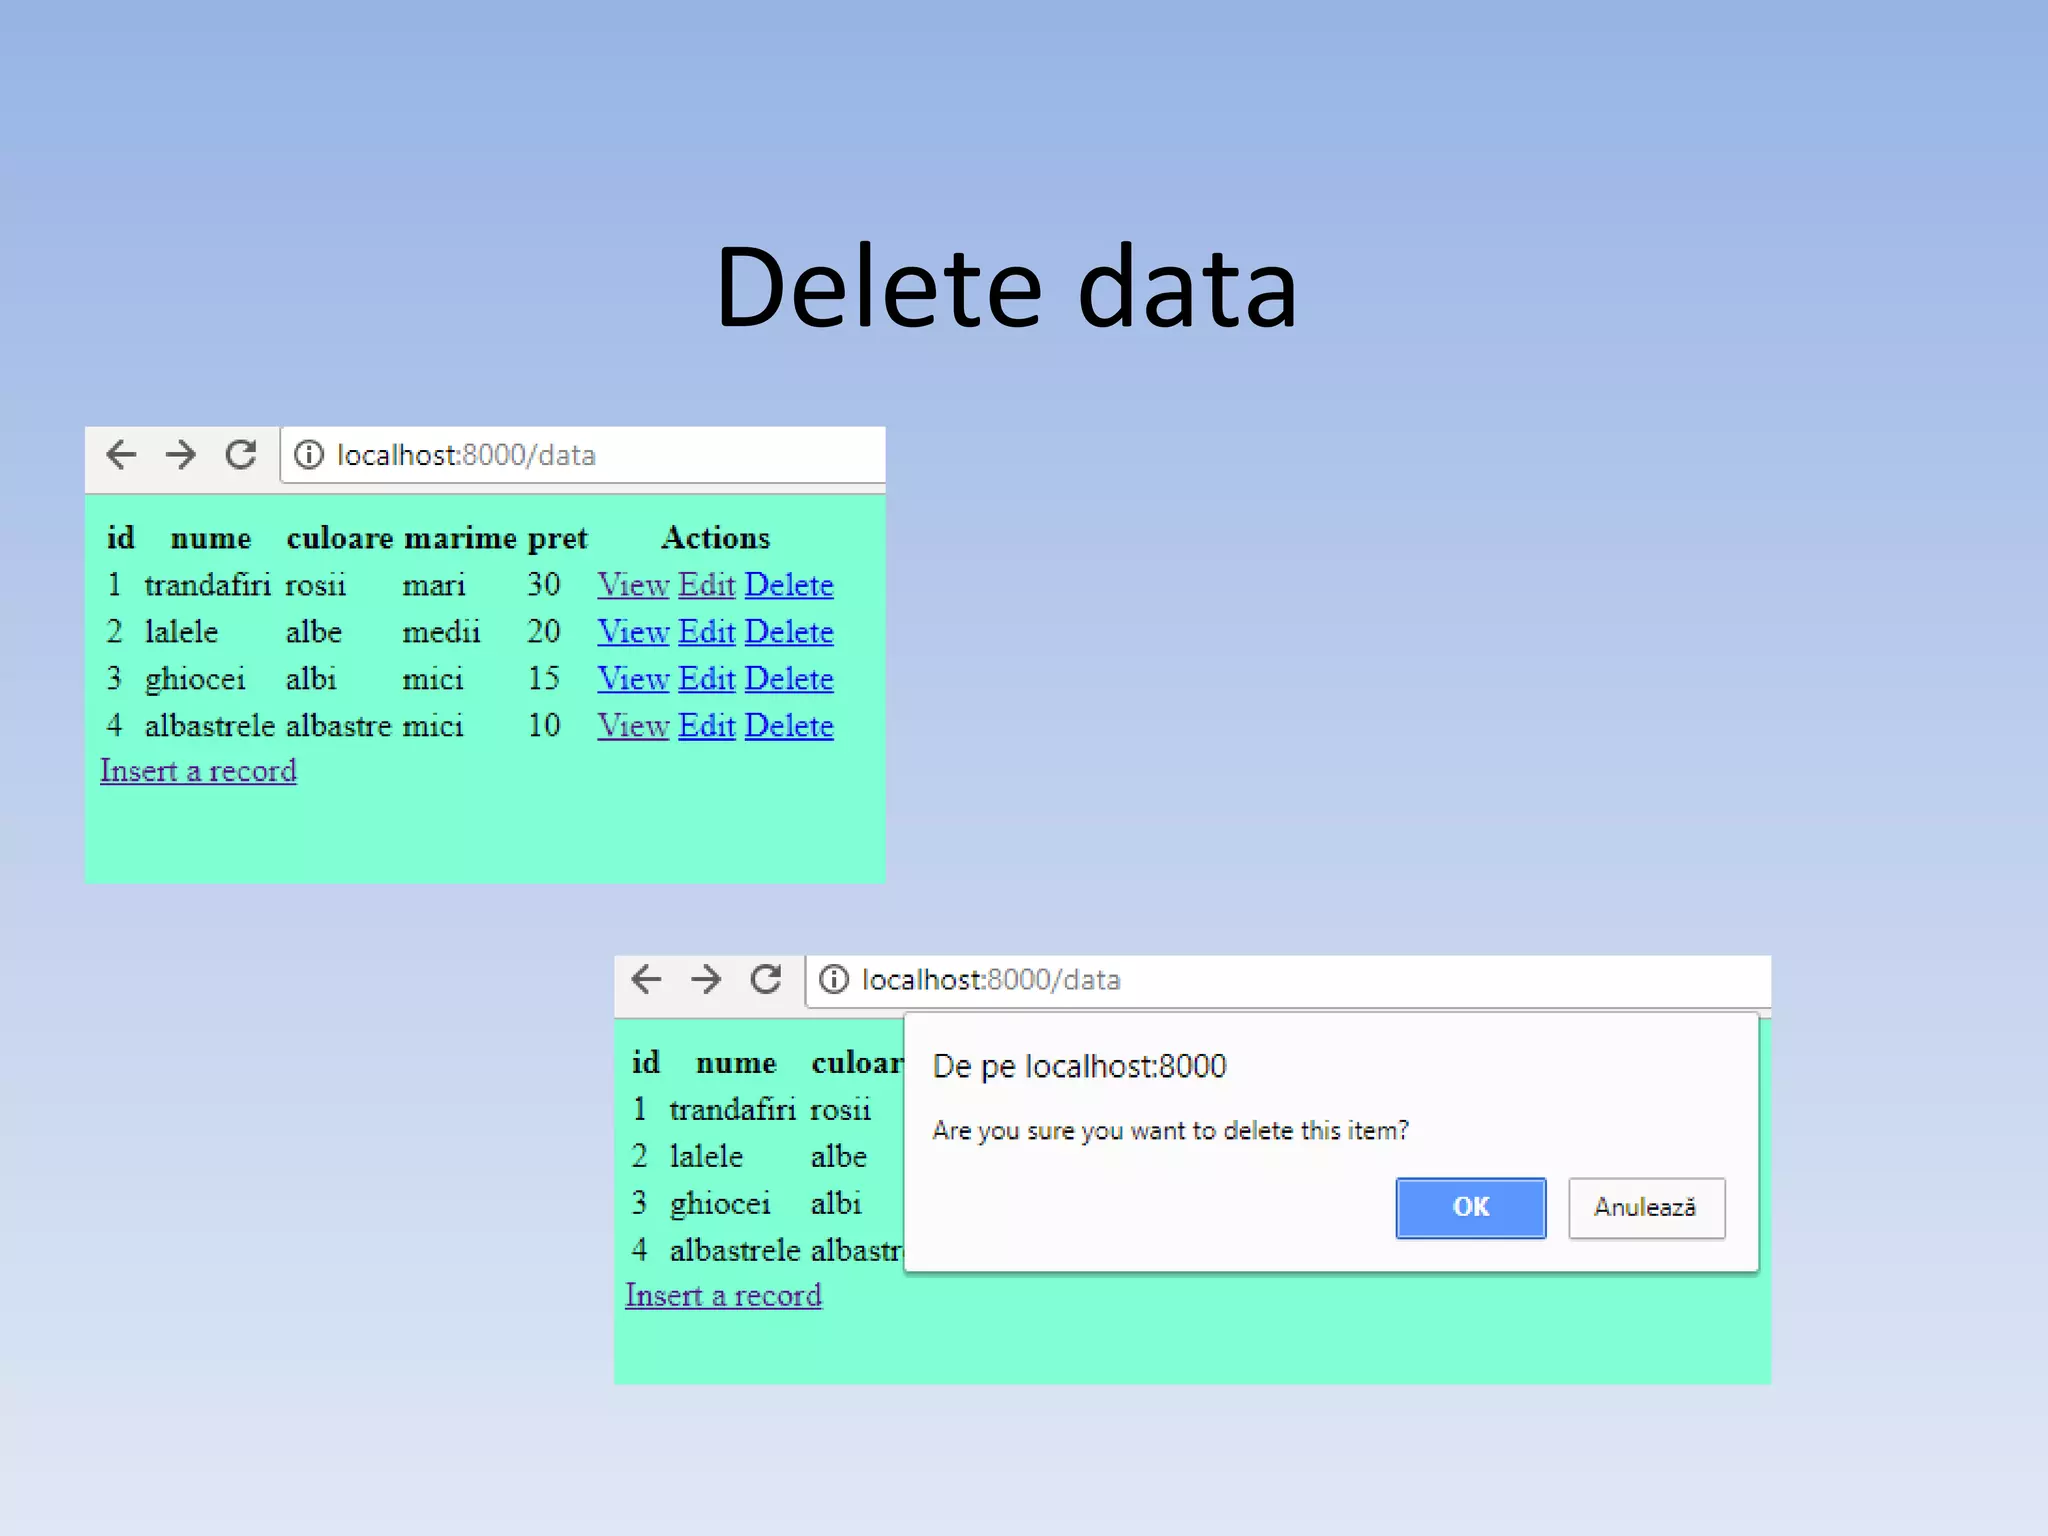Focus lower localhost:8000/data address field
This screenshot has width=2048, height=1536.
click(x=1300, y=979)
